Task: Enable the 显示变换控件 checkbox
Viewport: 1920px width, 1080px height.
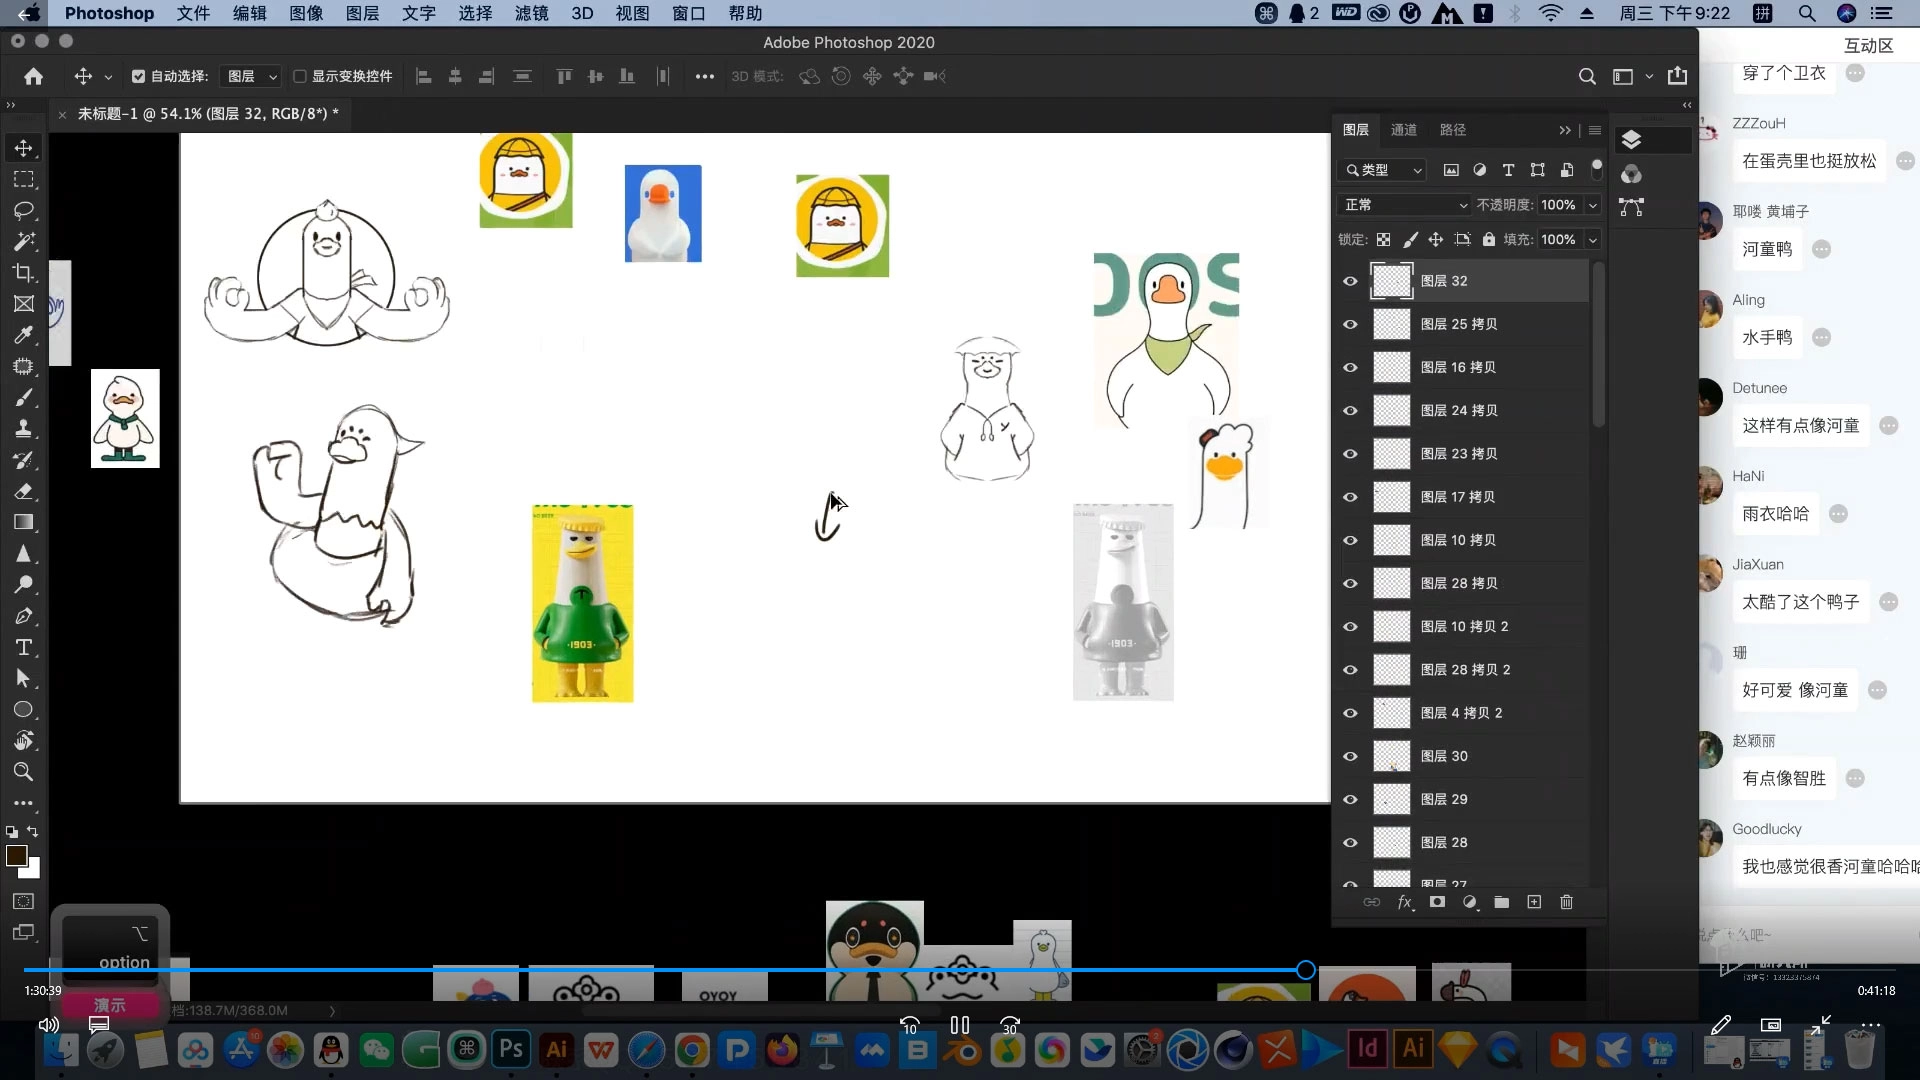Action: 299,76
